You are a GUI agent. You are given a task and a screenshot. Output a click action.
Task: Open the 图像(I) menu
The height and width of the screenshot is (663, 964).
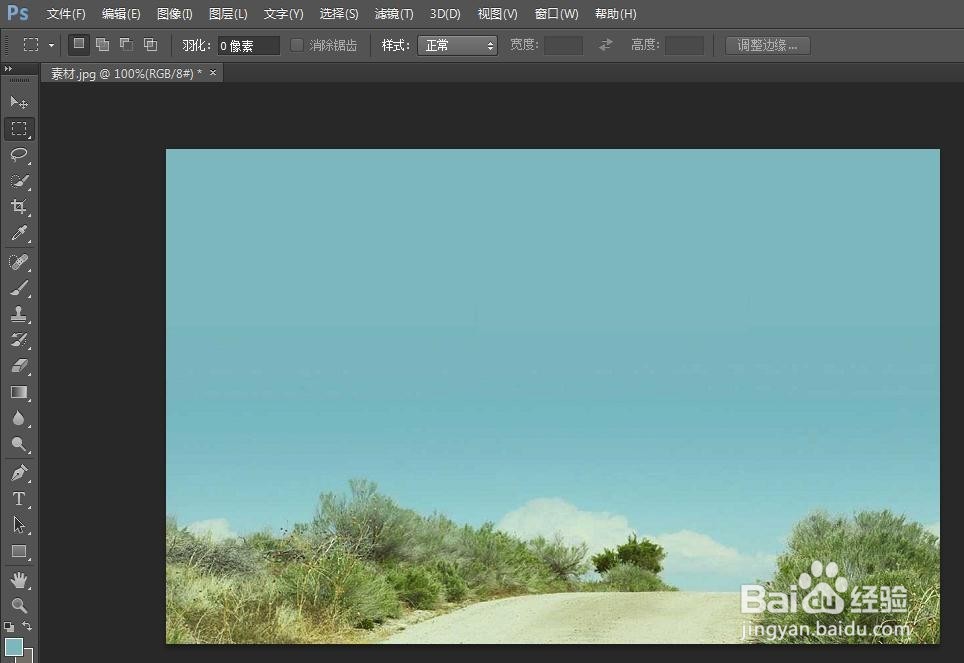tap(175, 14)
